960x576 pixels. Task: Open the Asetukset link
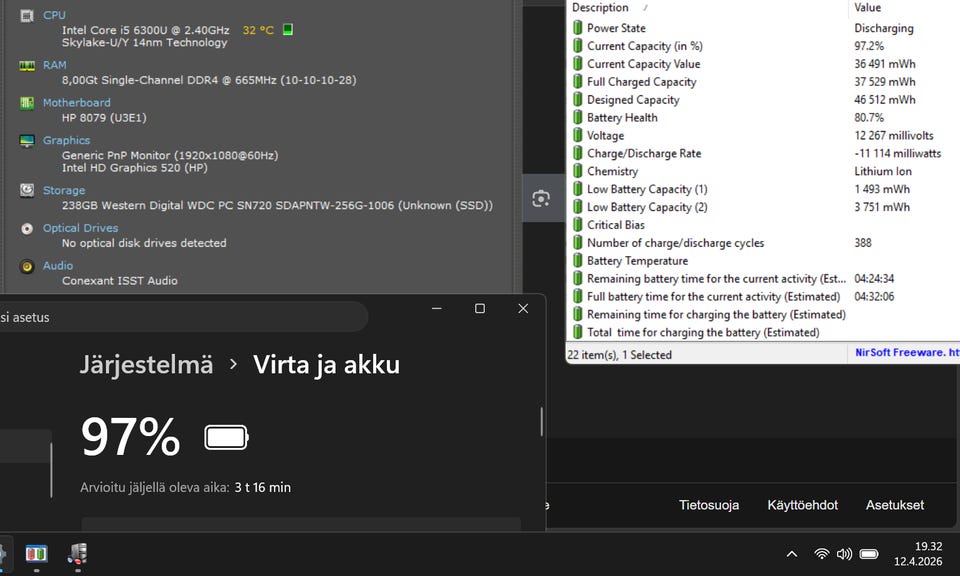pos(894,505)
